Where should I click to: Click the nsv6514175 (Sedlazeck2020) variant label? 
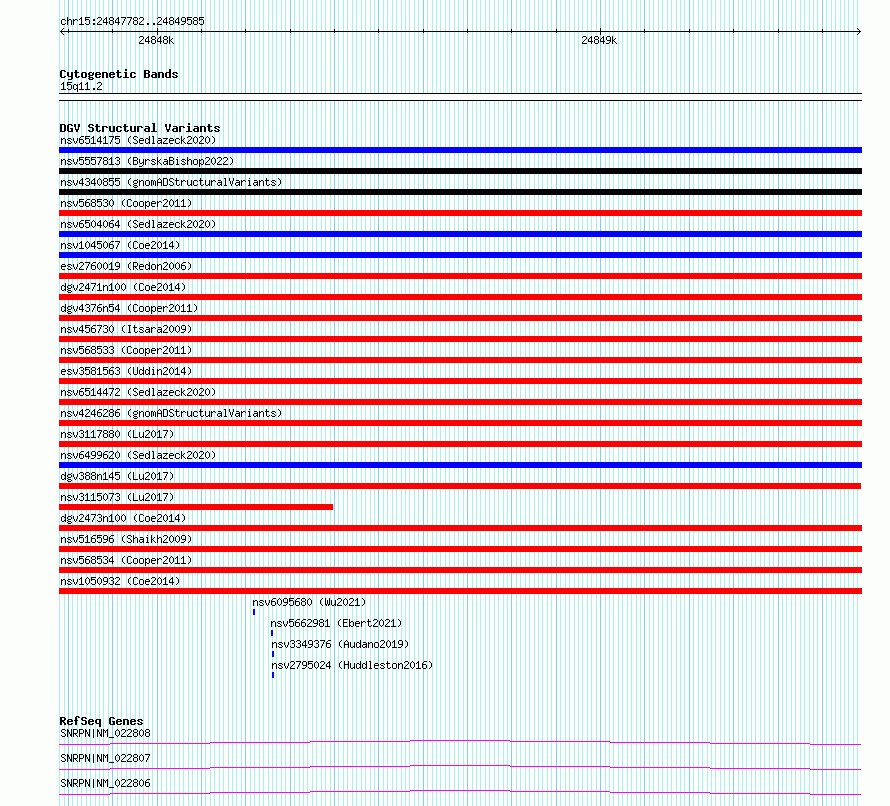click(x=138, y=140)
